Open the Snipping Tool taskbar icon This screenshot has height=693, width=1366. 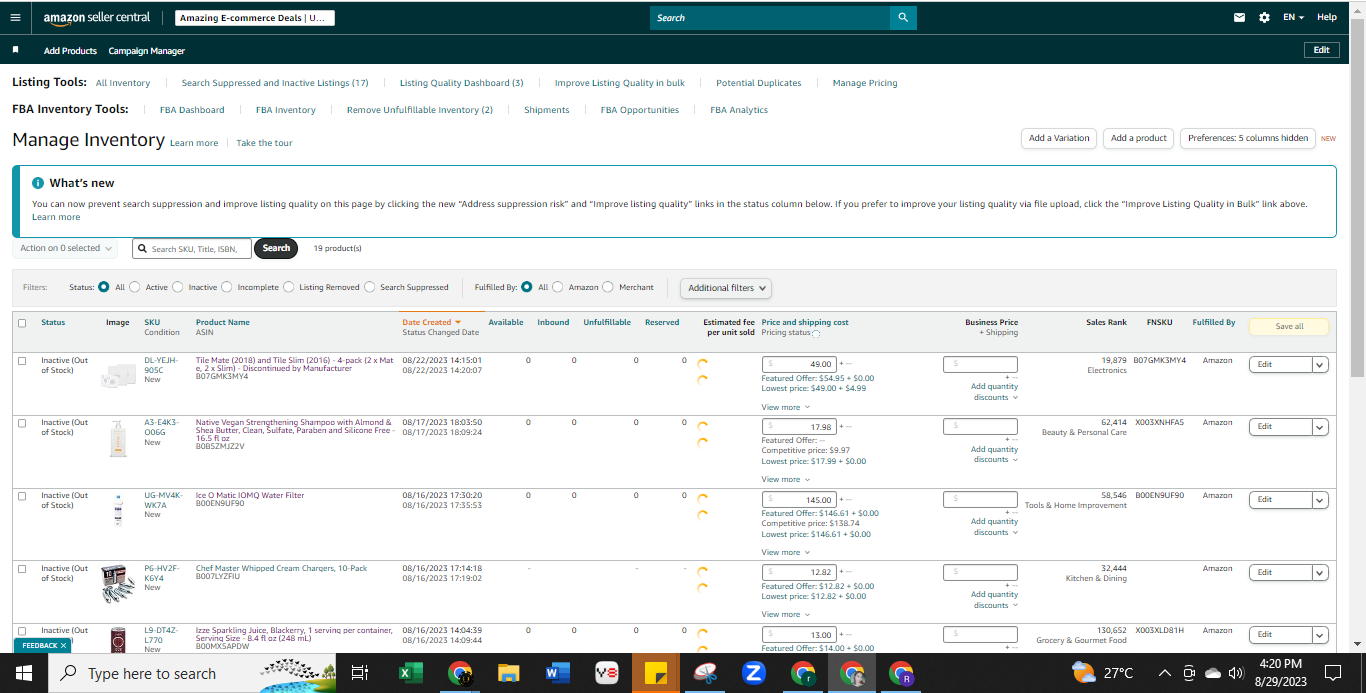[705, 673]
